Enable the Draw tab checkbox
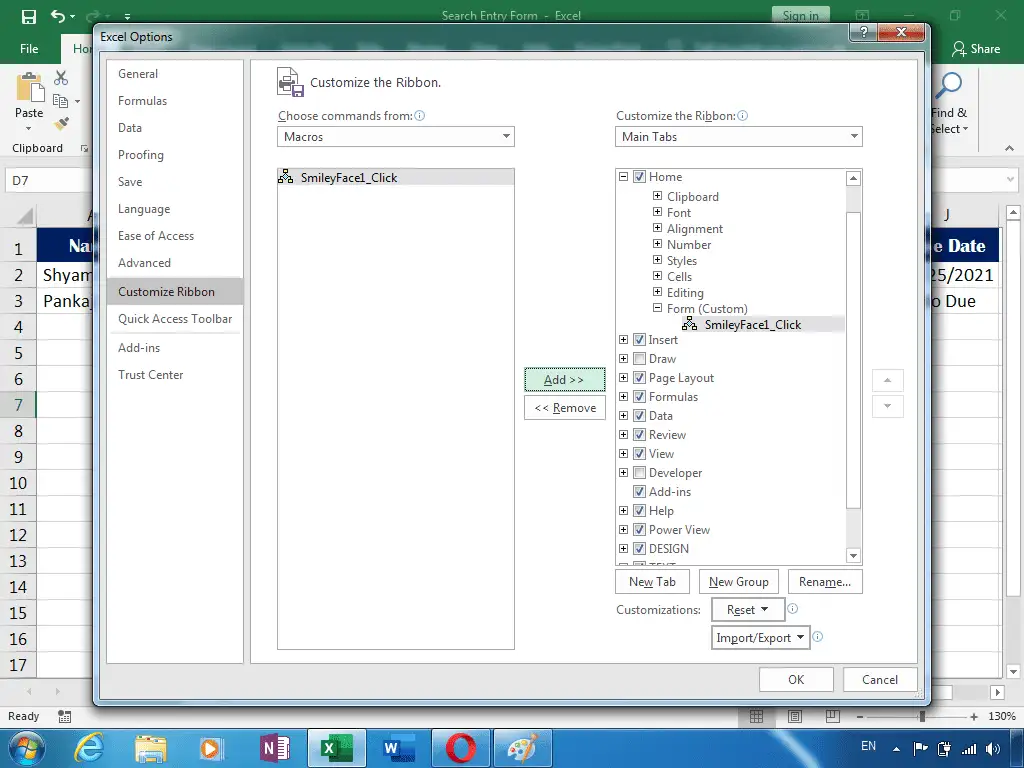 (x=639, y=359)
